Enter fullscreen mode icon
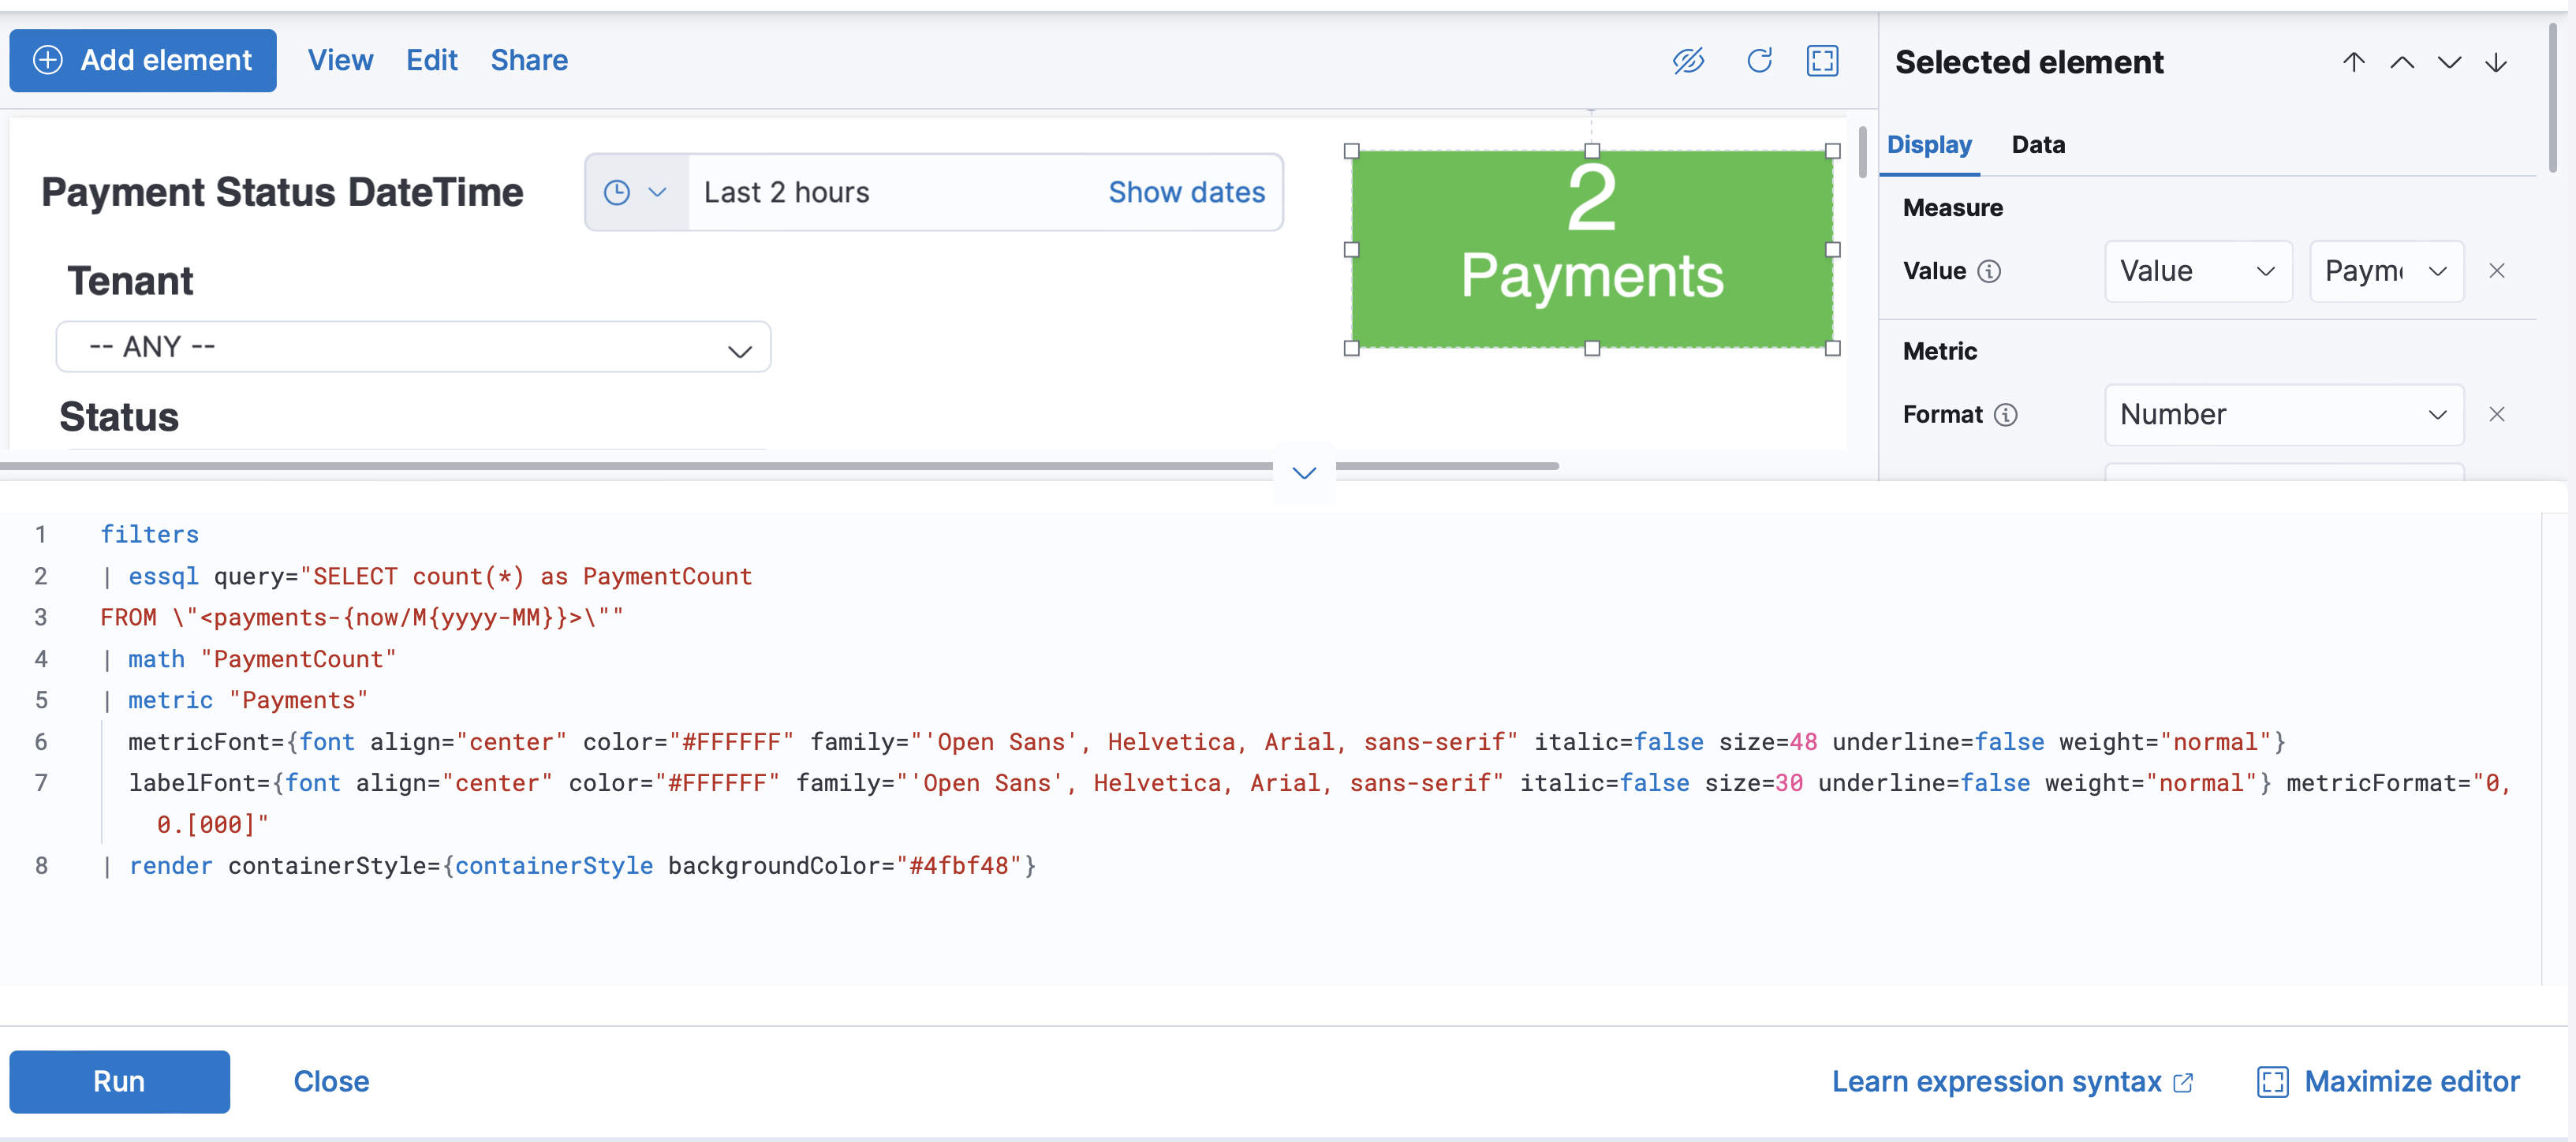Screen dimensions: 2576x1142 [x=1822, y=61]
